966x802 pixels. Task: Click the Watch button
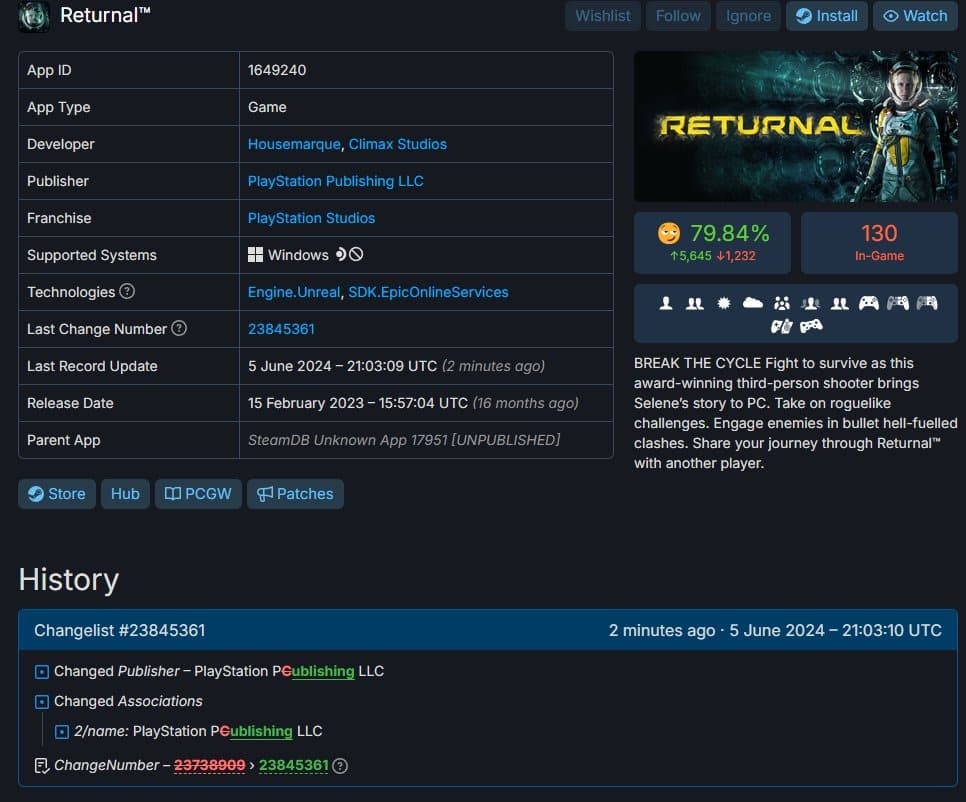[915, 16]
